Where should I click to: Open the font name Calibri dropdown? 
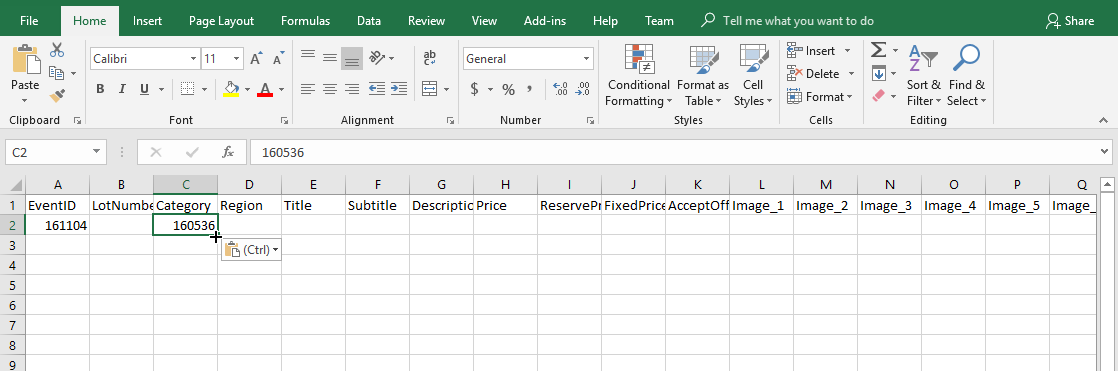pos(194,59)
